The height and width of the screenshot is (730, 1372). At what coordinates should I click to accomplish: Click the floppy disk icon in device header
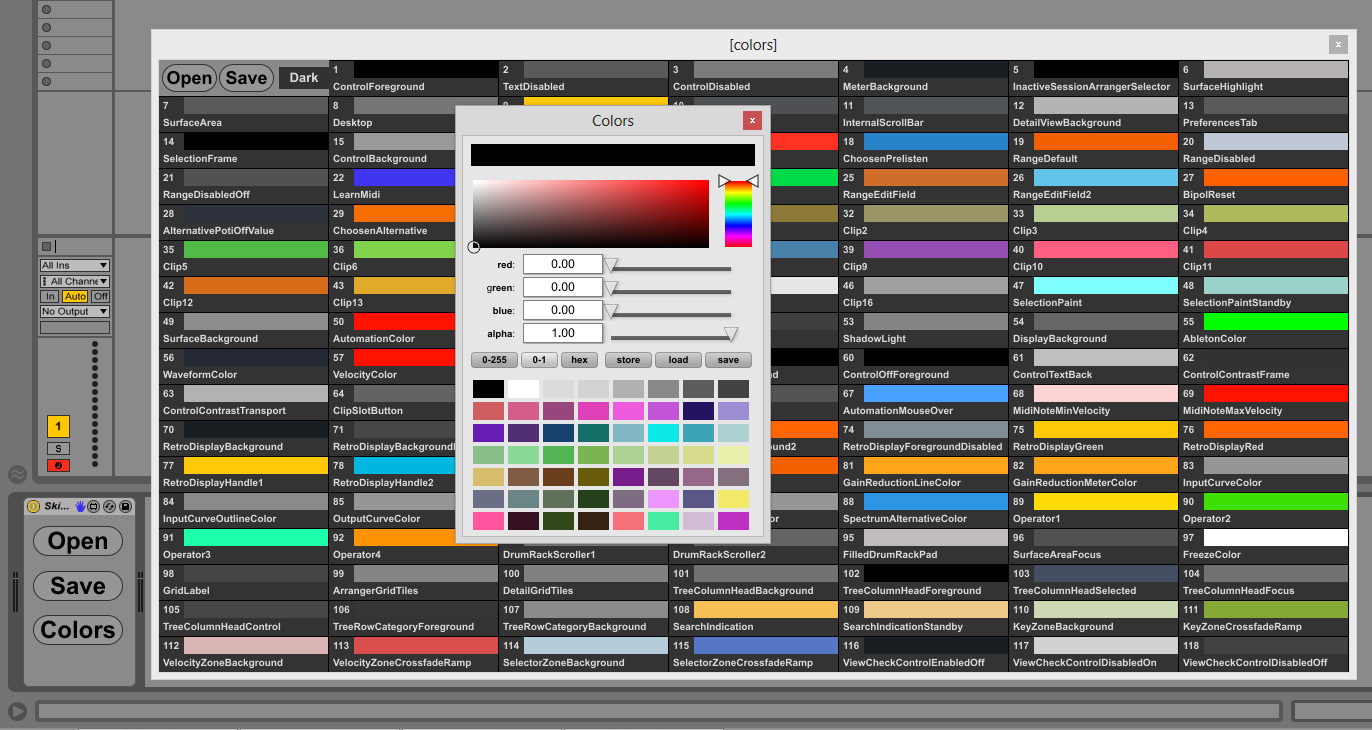[x=125, y=507]
